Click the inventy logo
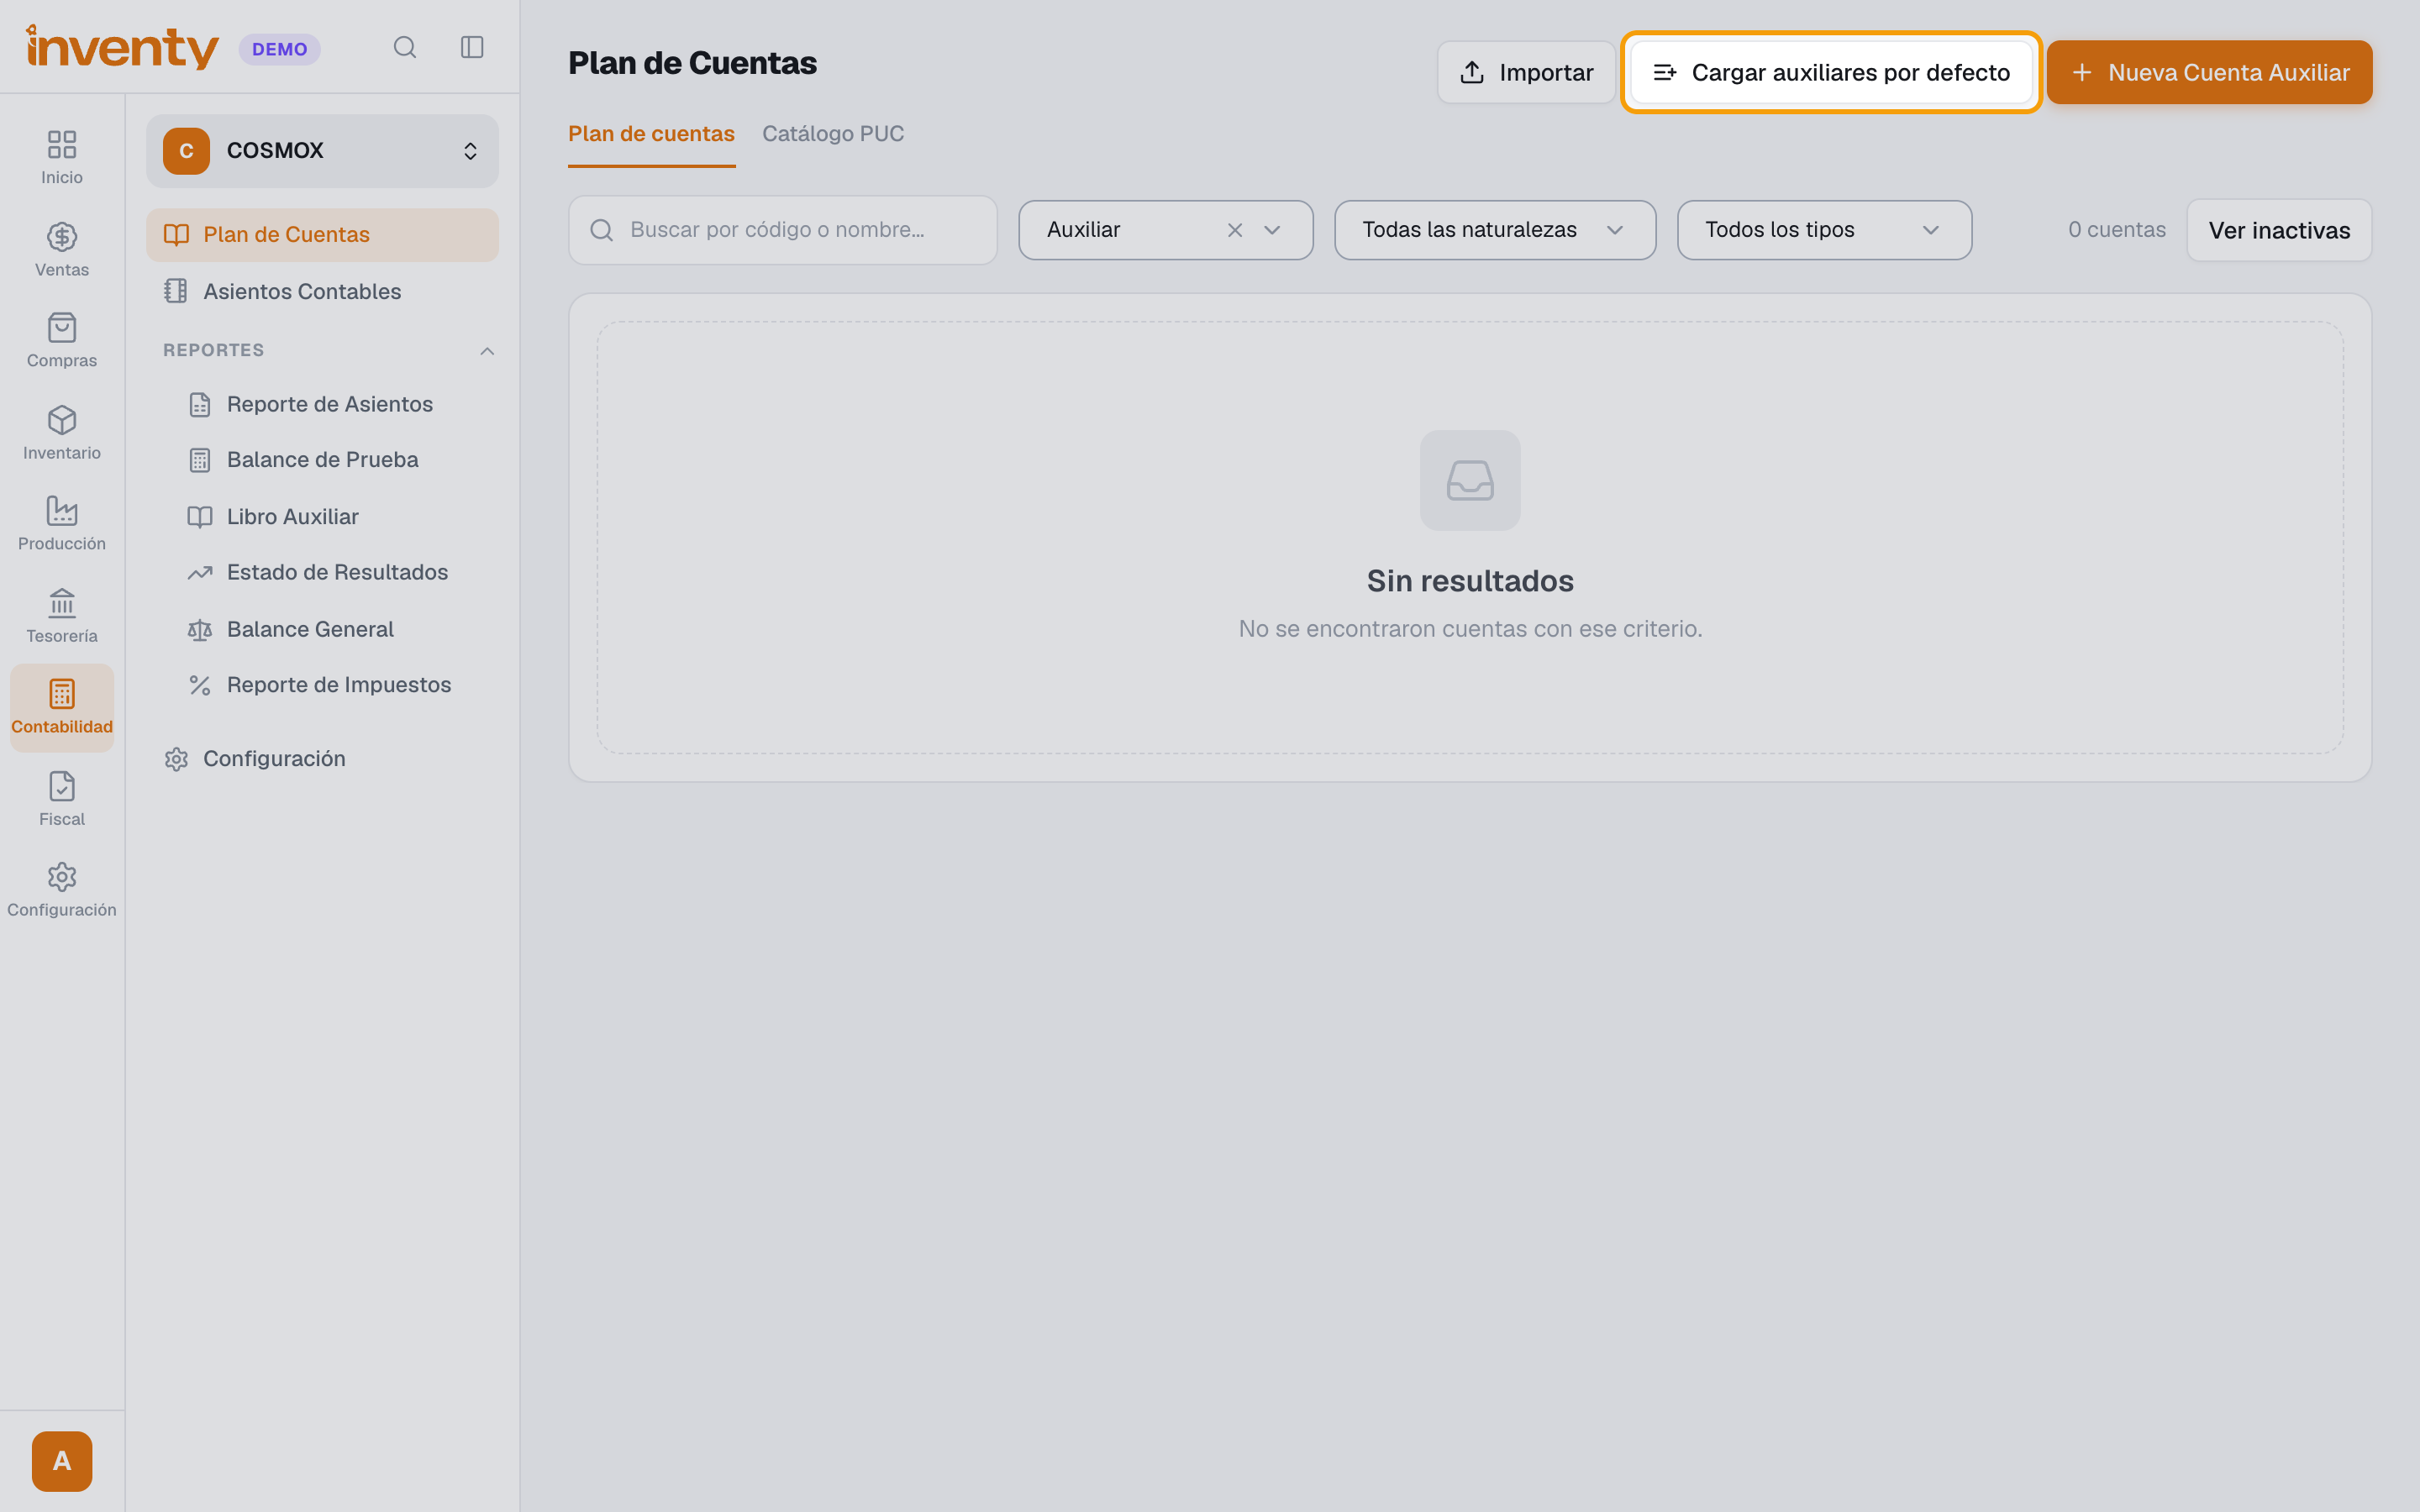Screen dimensions: 2420x1512 pyautogui.click(x=122, y=47)
